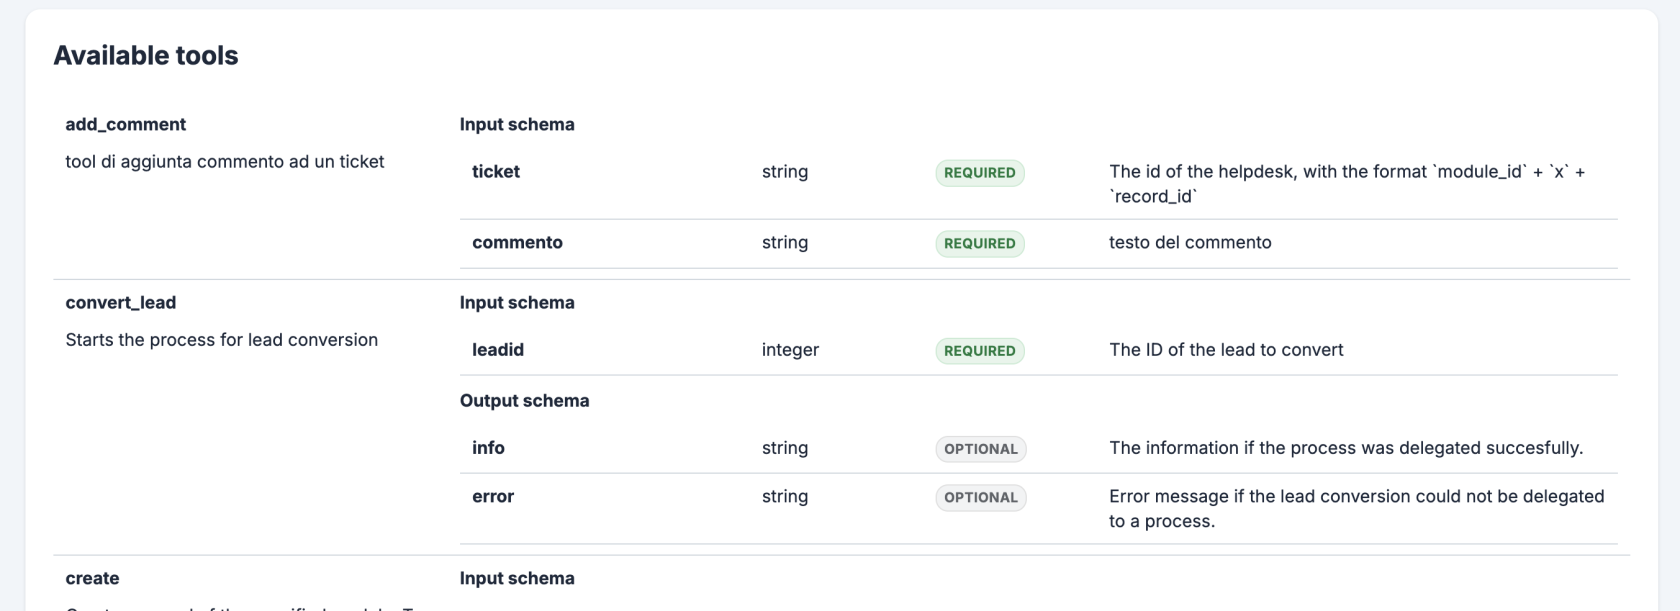This screenshot has width=1680, height=611.
Task: Click the REQUIRED badge for ticket
Action: 980,172
